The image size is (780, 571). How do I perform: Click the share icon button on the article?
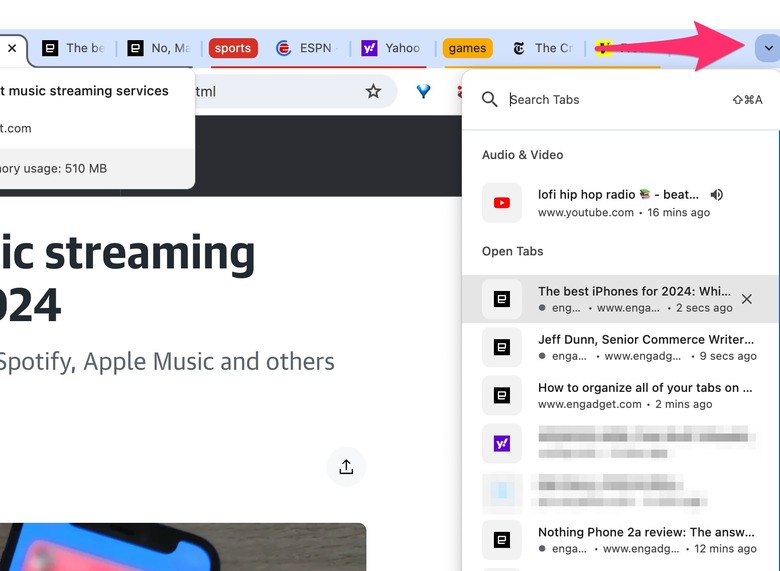(346, 467)
